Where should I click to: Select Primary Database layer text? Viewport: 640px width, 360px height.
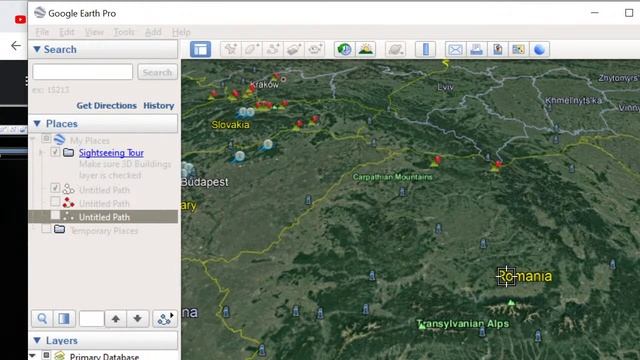click(x=104, y=356)
